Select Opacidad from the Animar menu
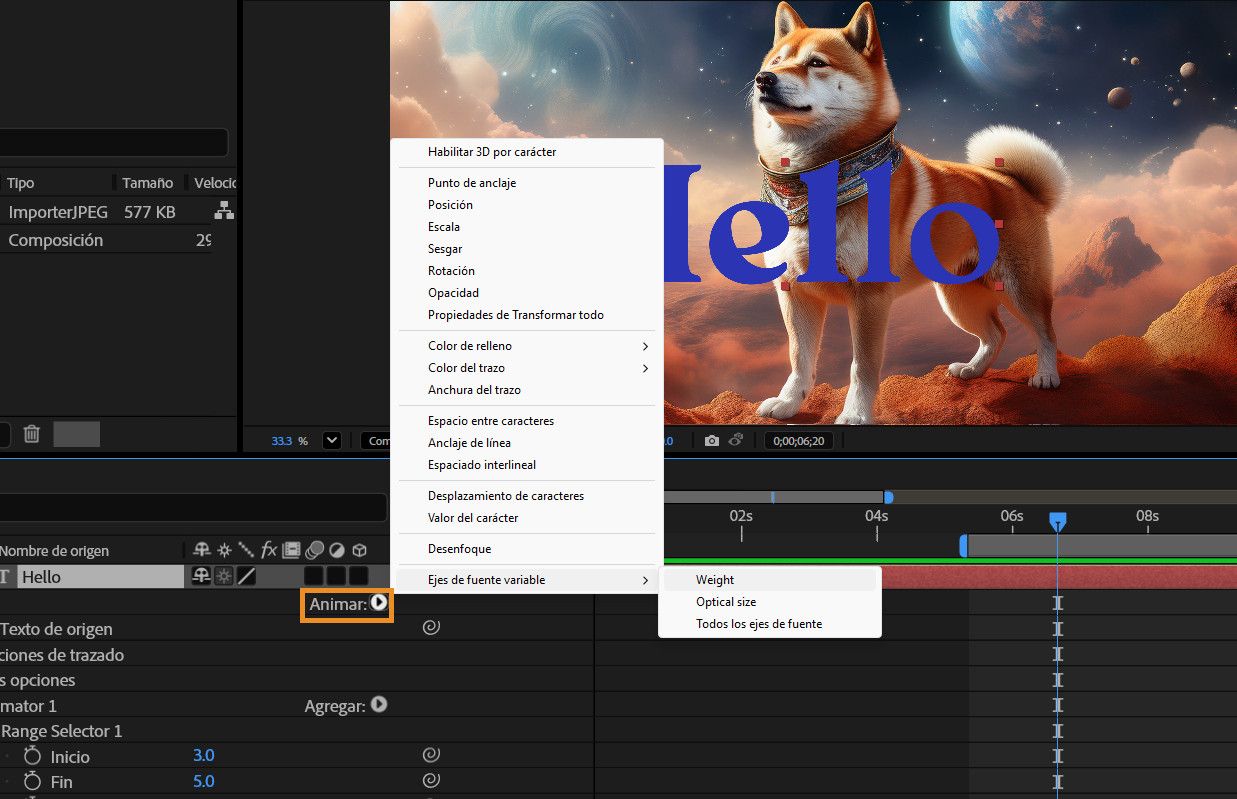Image resolution: width=1237 pixels, height=799 pixels. [526, 293]
